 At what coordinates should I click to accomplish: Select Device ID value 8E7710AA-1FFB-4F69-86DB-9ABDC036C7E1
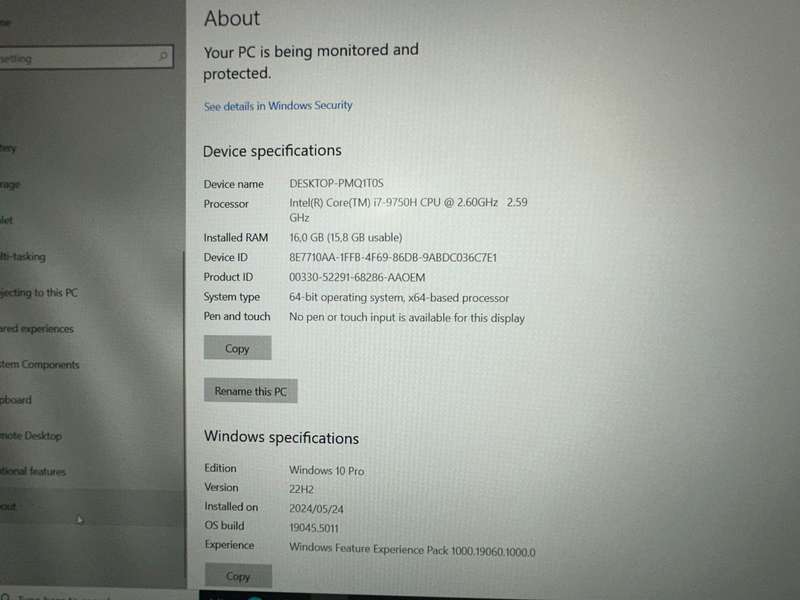coord(393,257)
